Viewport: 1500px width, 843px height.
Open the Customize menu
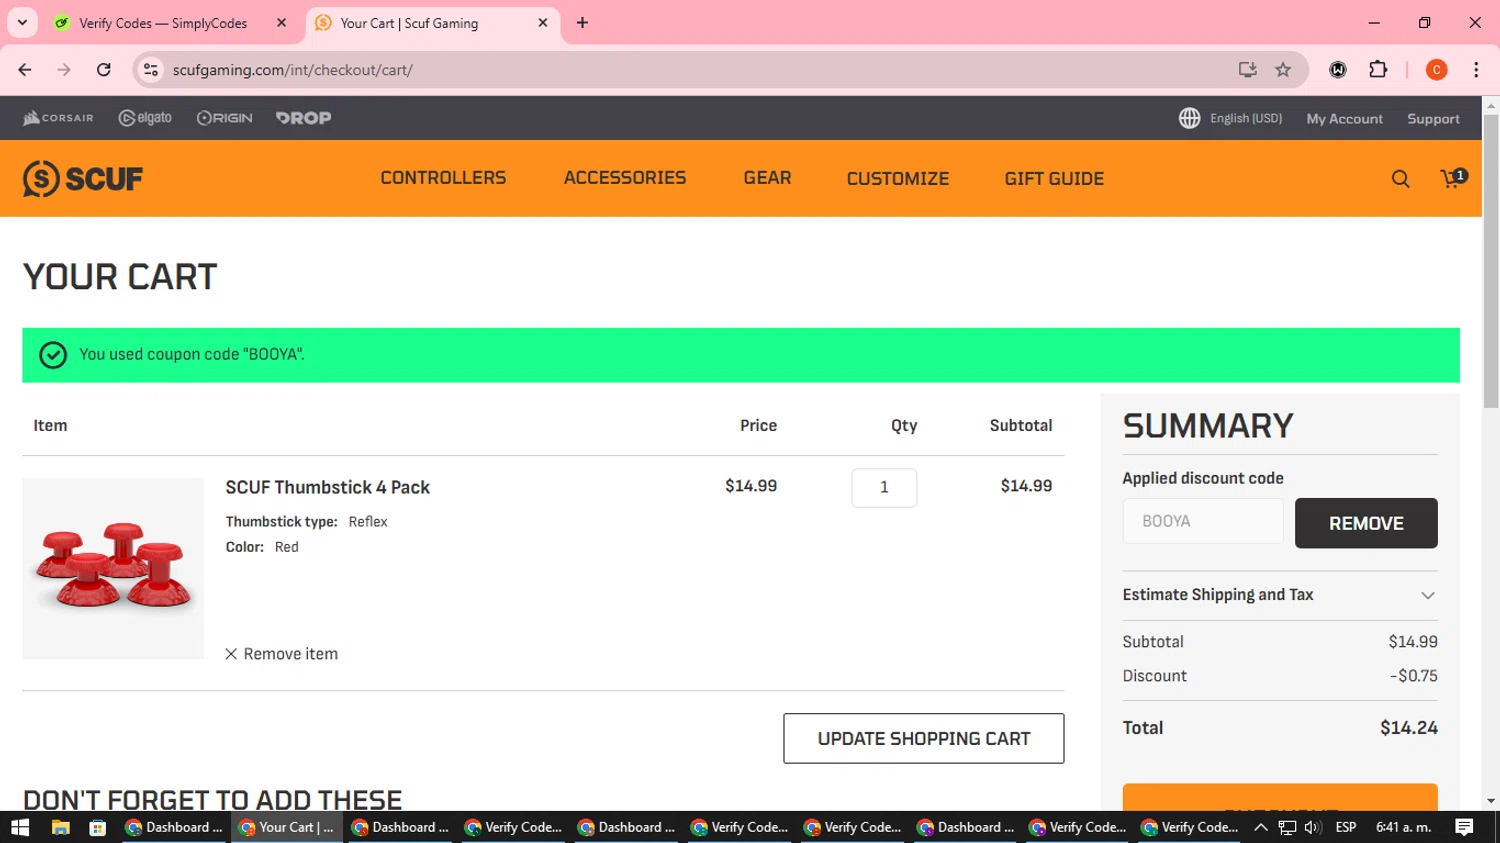tap(898, 179)
